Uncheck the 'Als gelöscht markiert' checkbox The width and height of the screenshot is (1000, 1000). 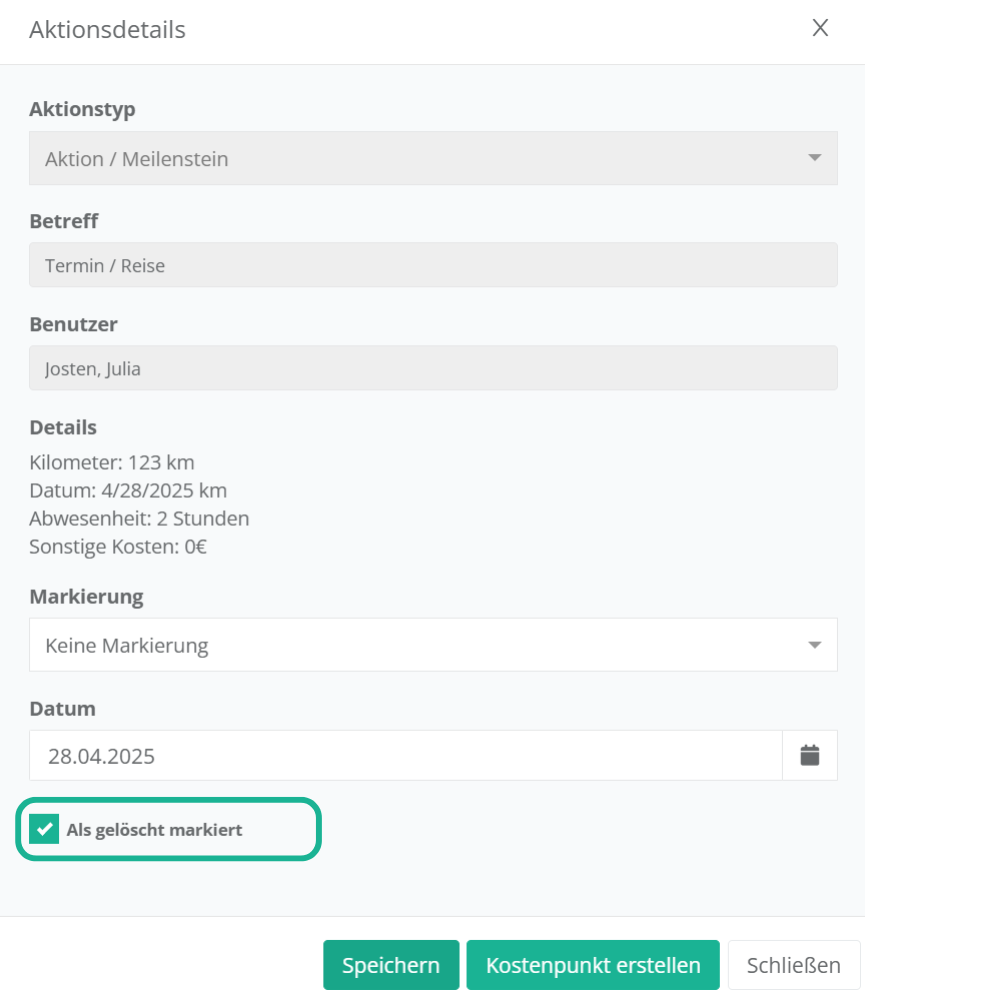[x=45, y=829]
